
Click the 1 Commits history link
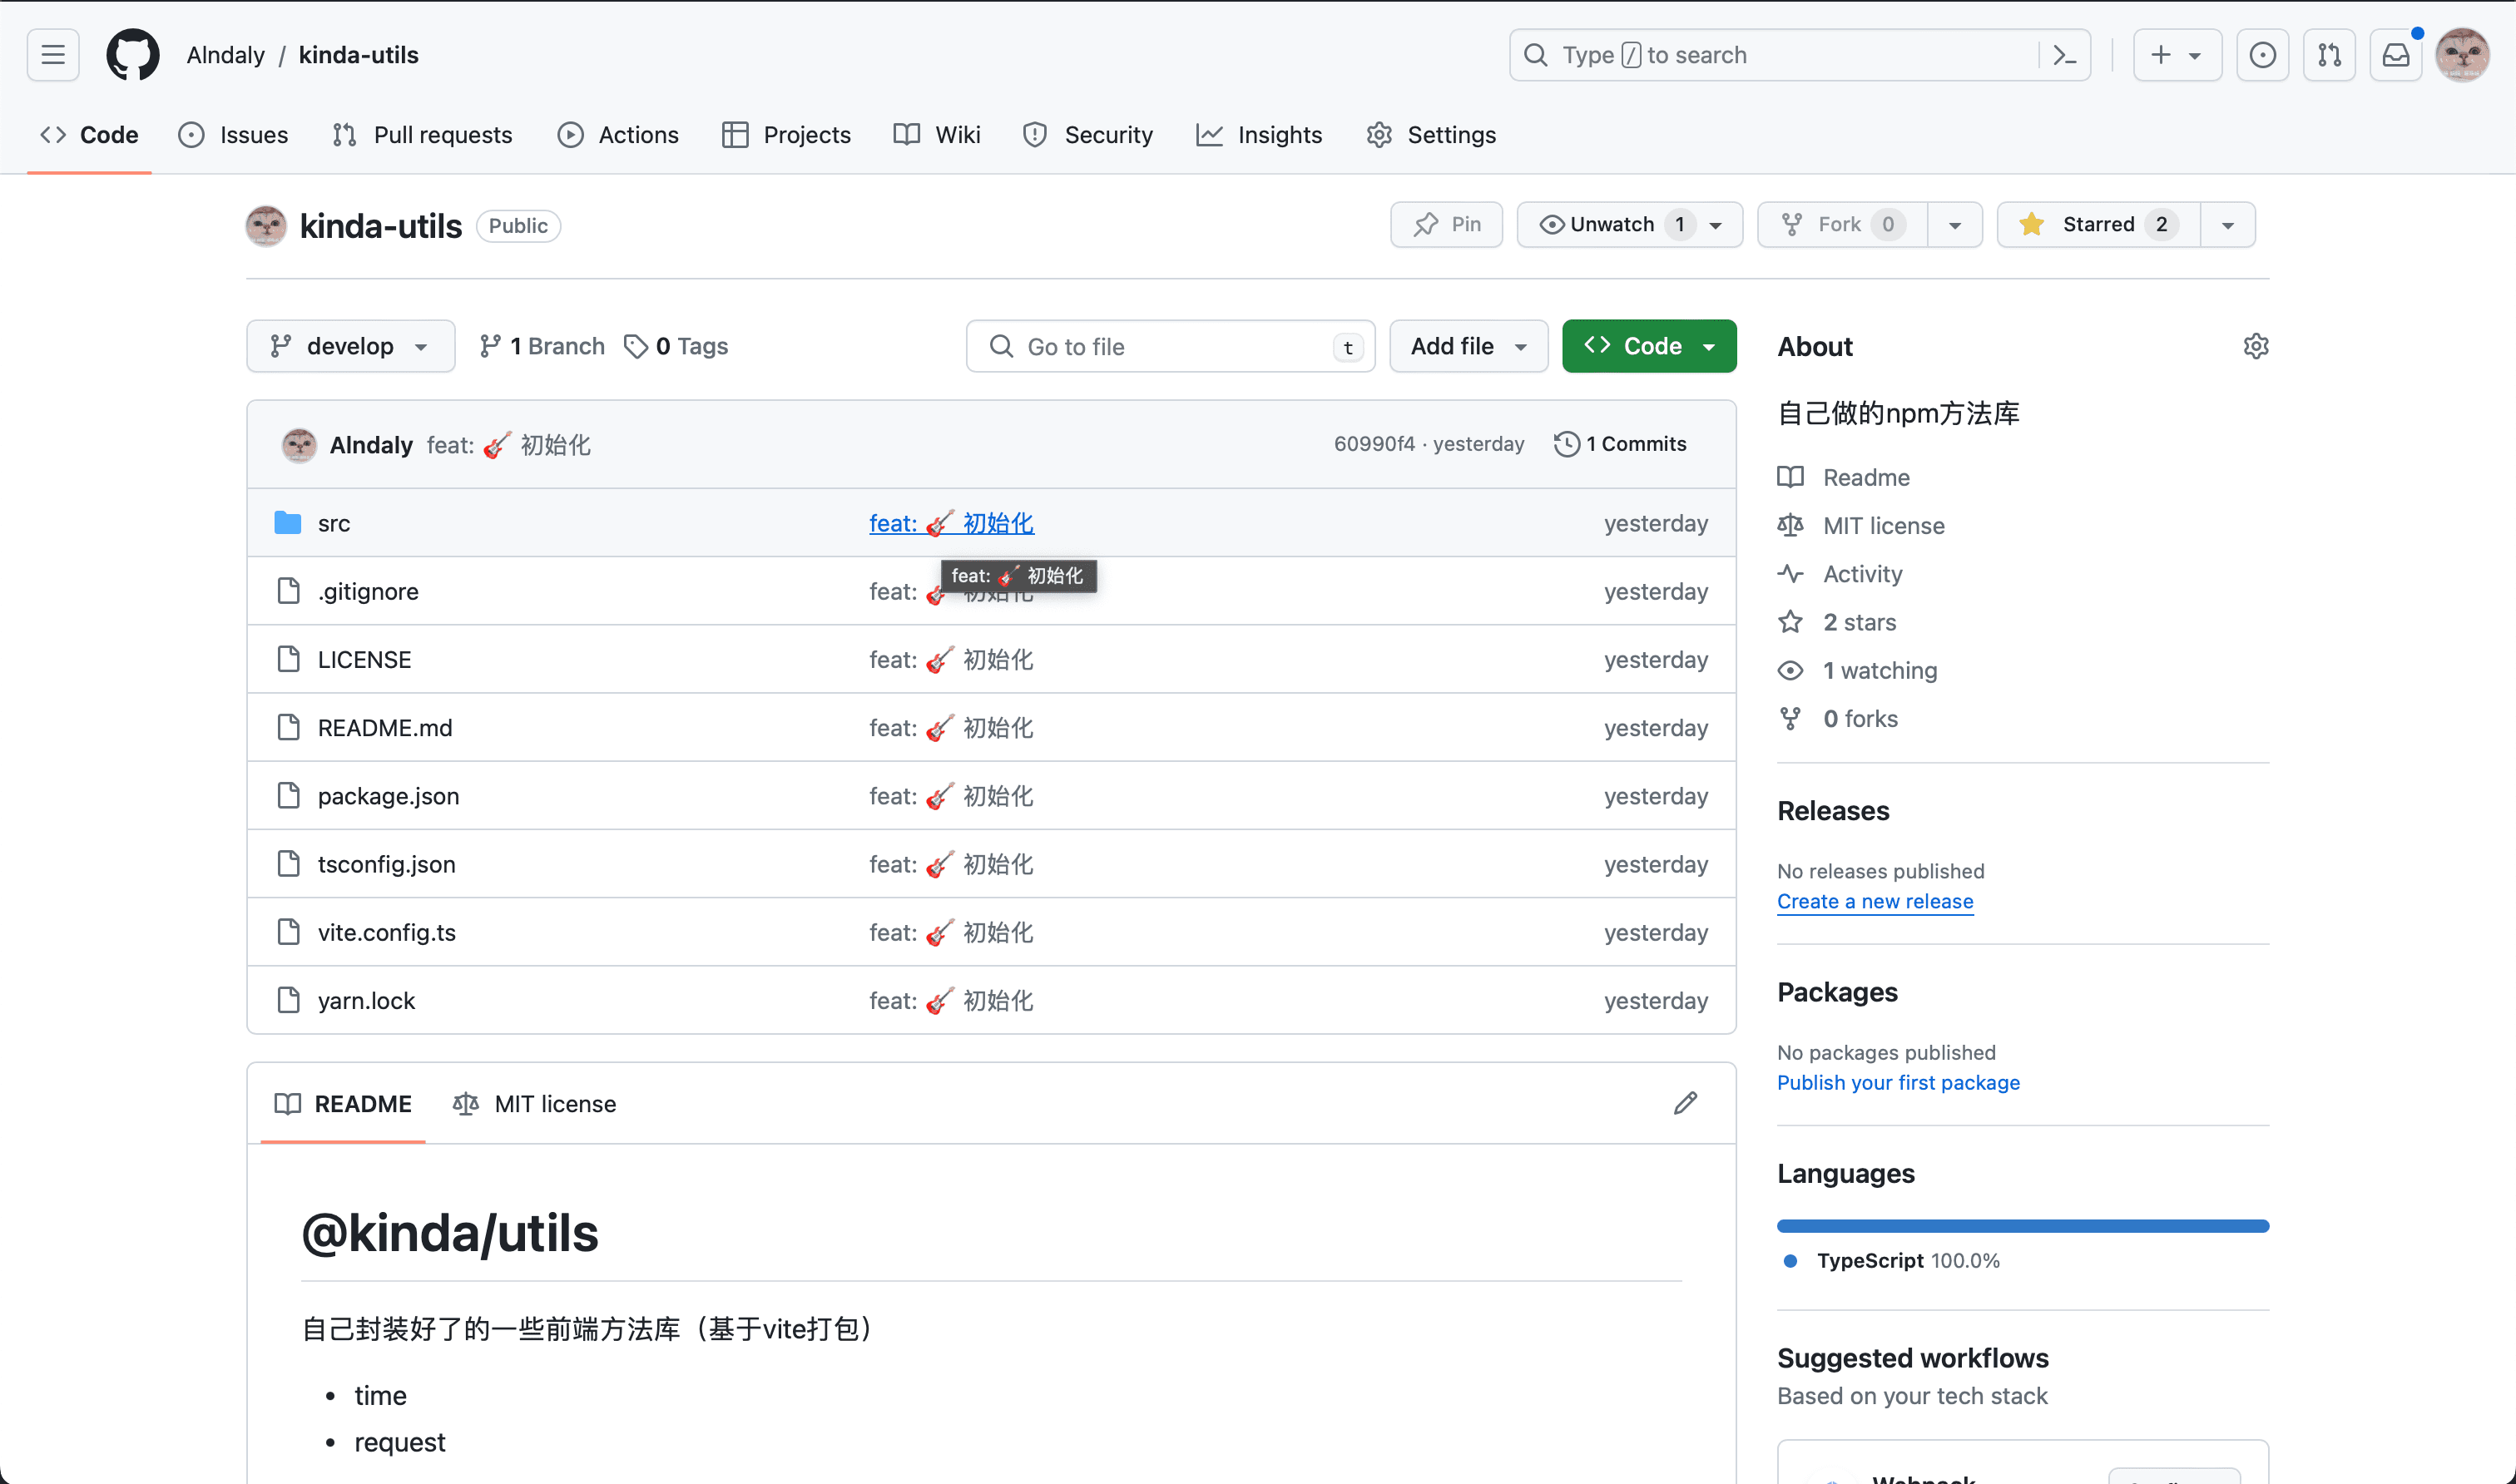point(1620,444)
